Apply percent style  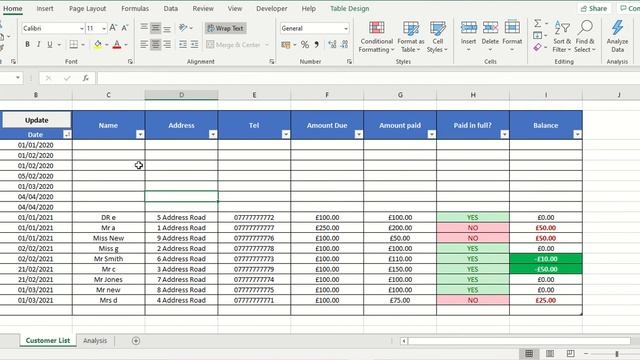click(304, 44)
